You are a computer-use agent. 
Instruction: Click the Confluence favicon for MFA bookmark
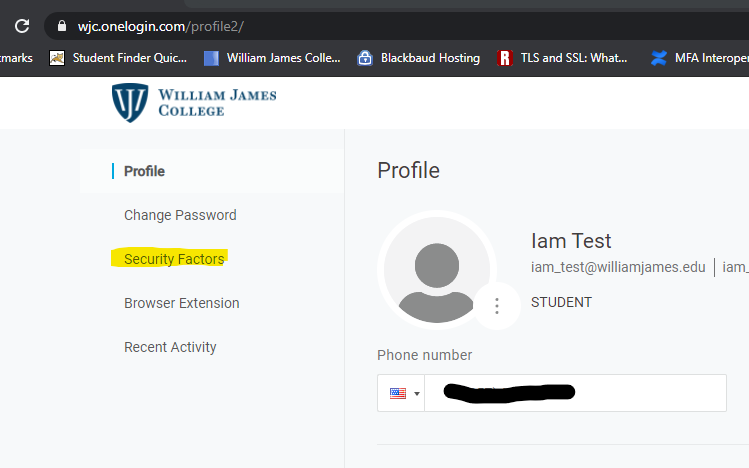click(659, 58)
